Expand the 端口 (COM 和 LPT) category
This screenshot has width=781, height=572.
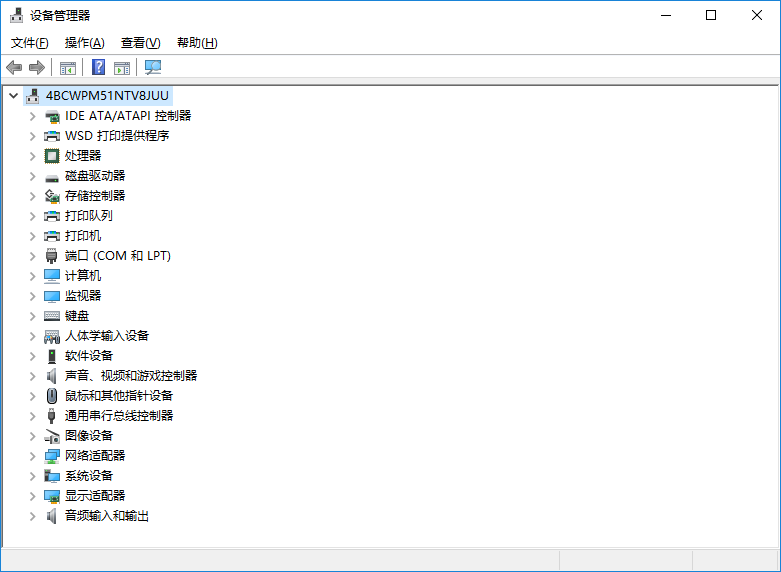pyautogui.click(x=32, y=255)
